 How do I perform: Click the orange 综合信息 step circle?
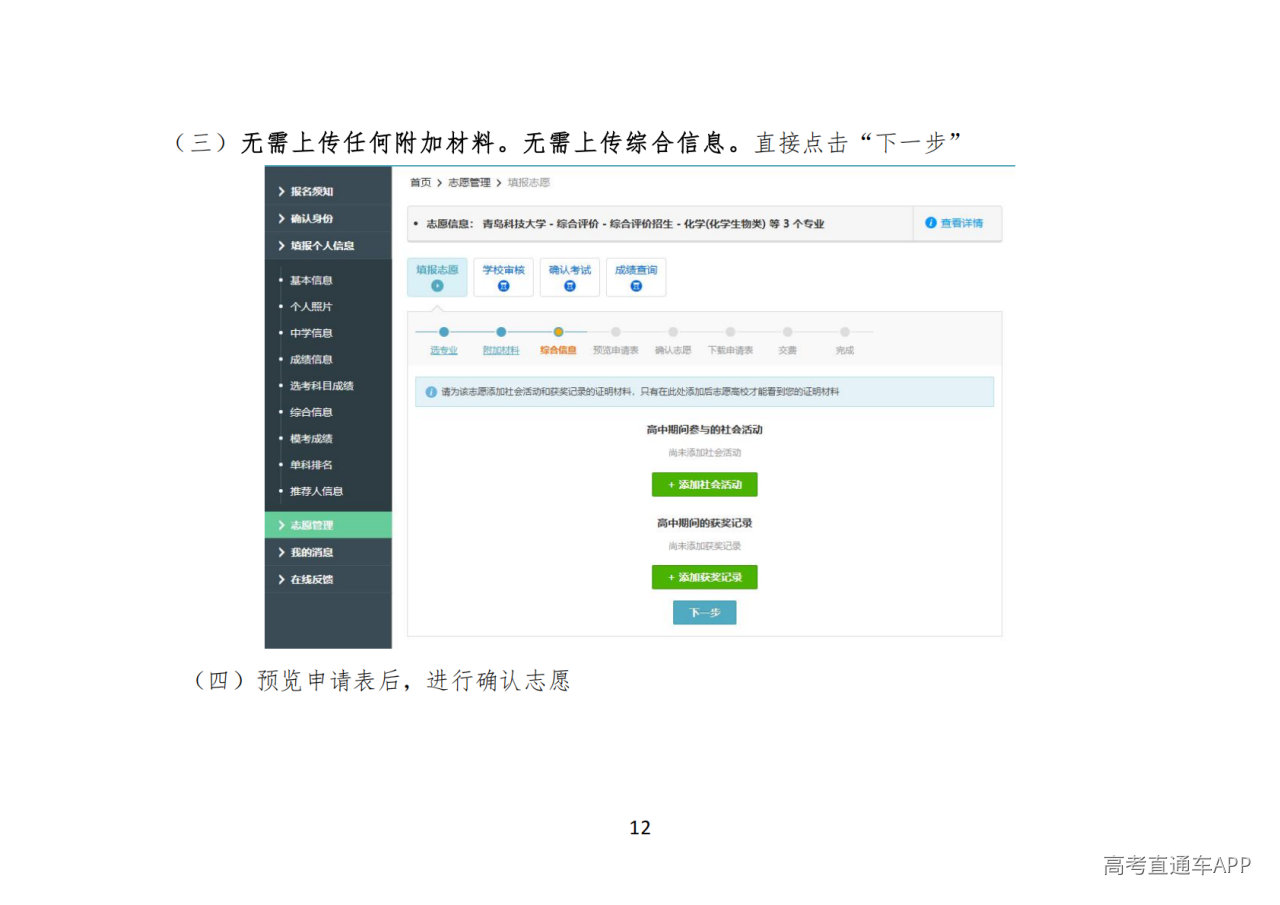point(558,332)
